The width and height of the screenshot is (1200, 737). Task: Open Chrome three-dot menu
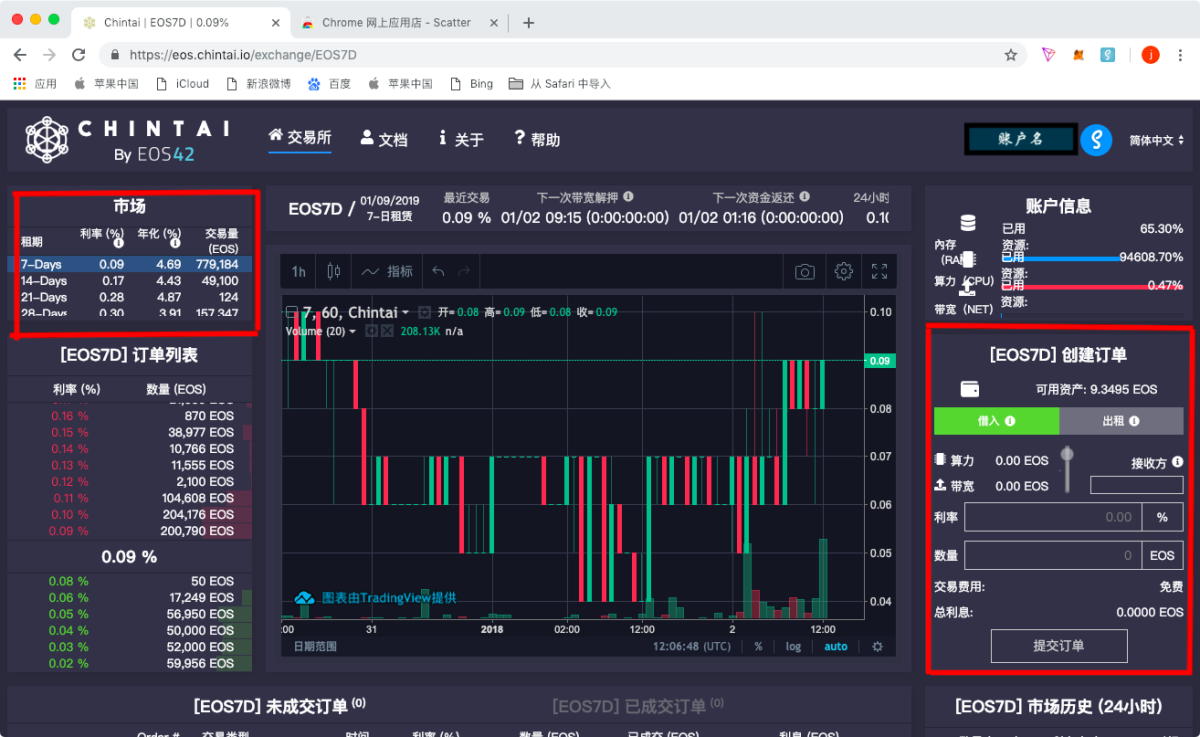pos(1180,55)
